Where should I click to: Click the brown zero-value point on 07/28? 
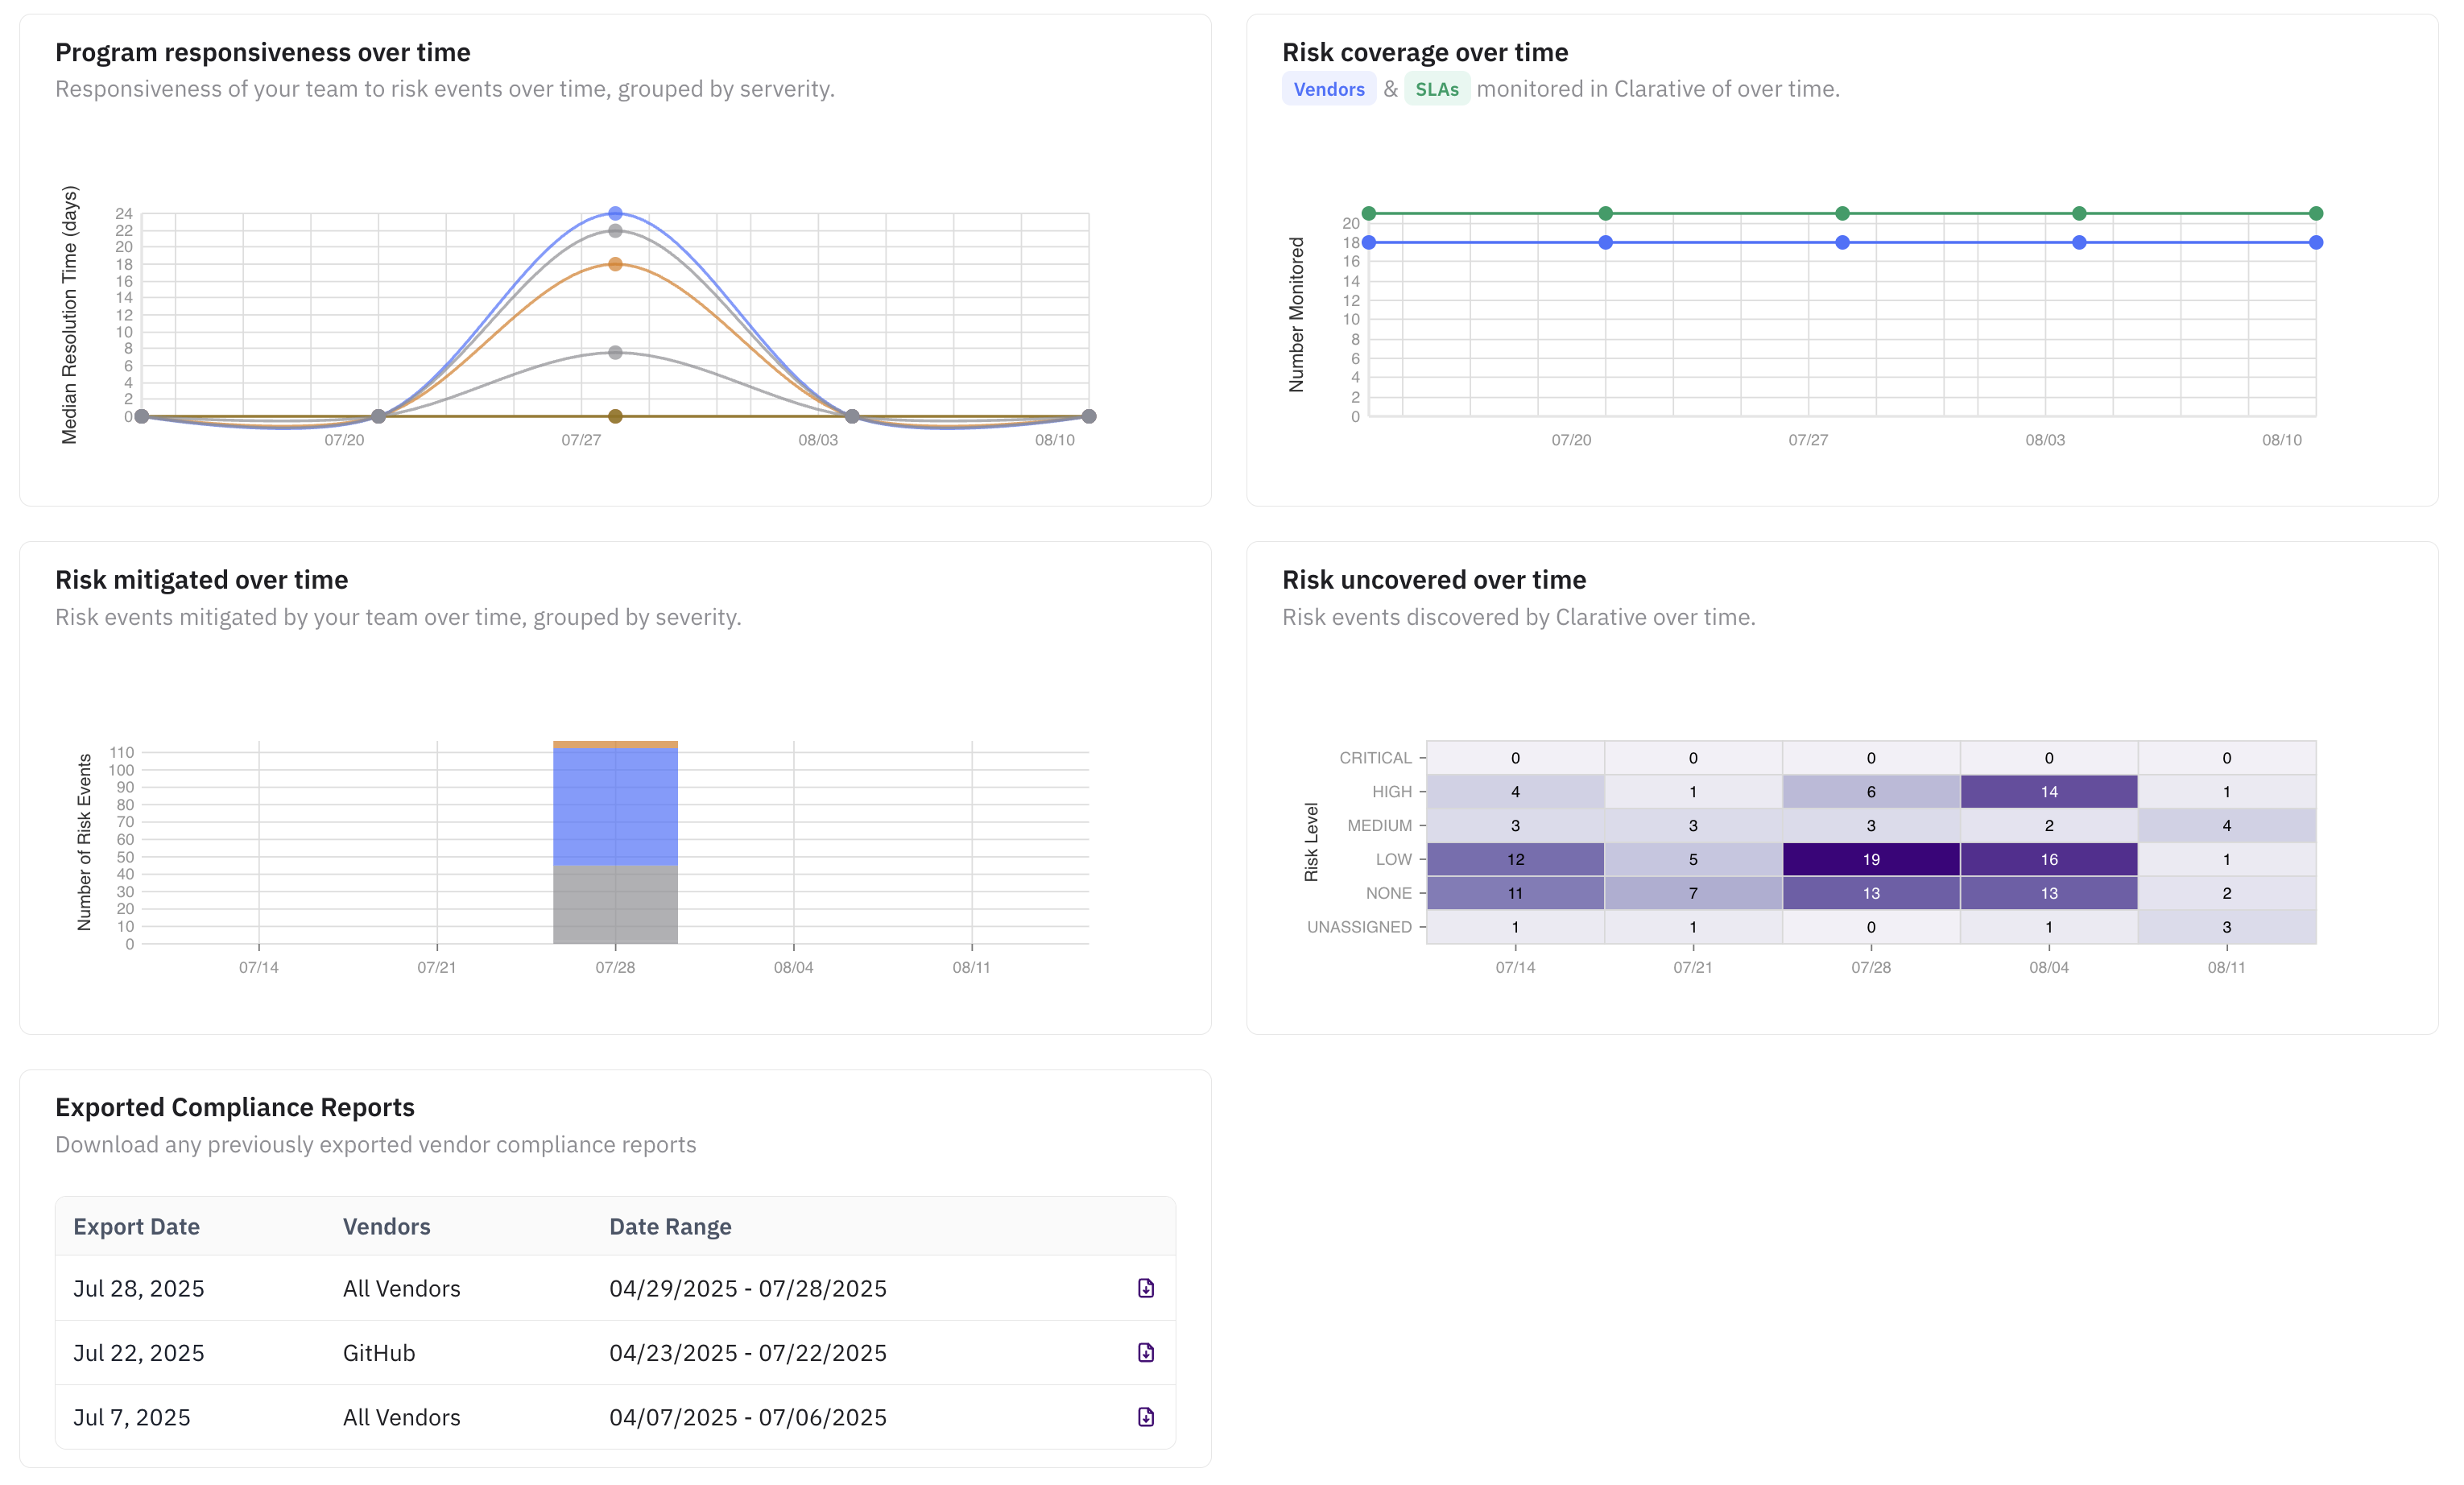(615, 416)
